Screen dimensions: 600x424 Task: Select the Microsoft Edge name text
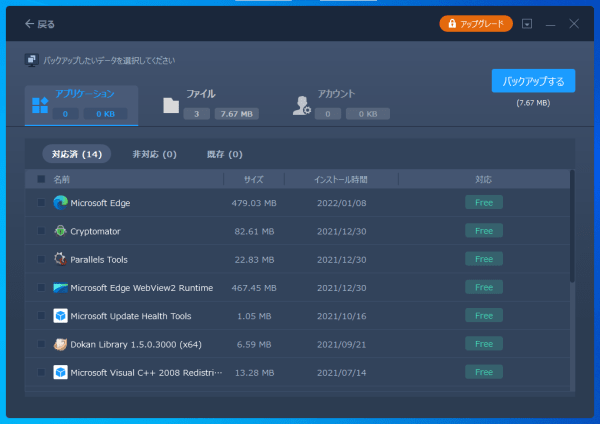tap(100, 203)
